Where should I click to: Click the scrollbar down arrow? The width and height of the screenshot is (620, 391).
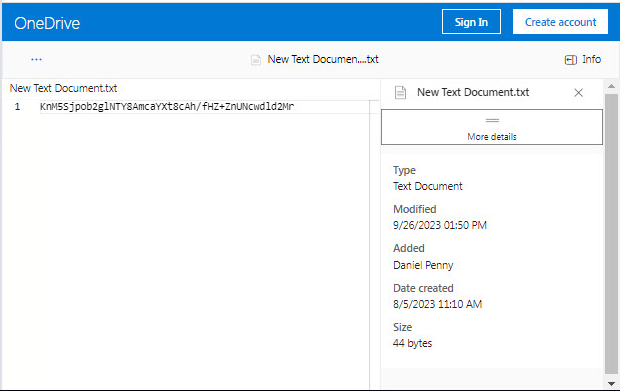[x=611, y=383]
